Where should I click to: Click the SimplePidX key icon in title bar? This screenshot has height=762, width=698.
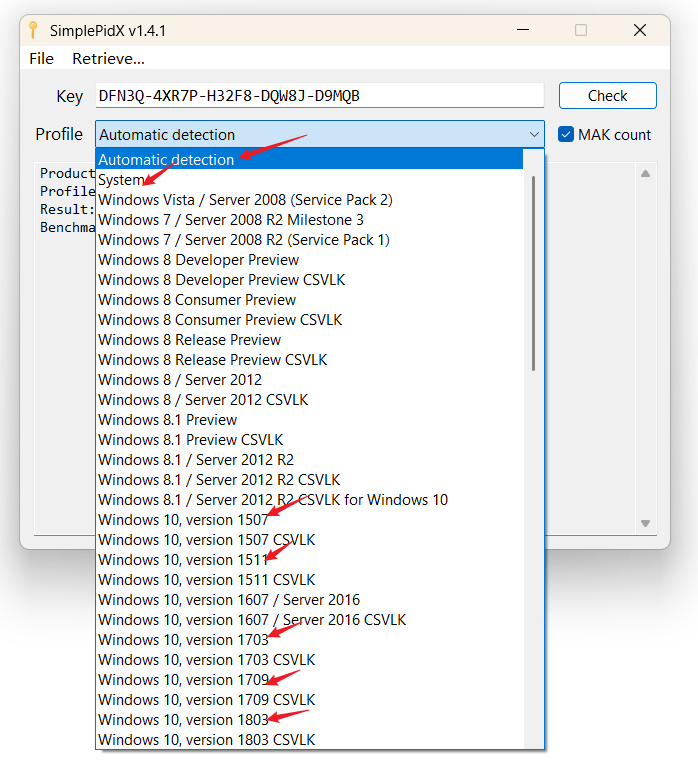33,30
